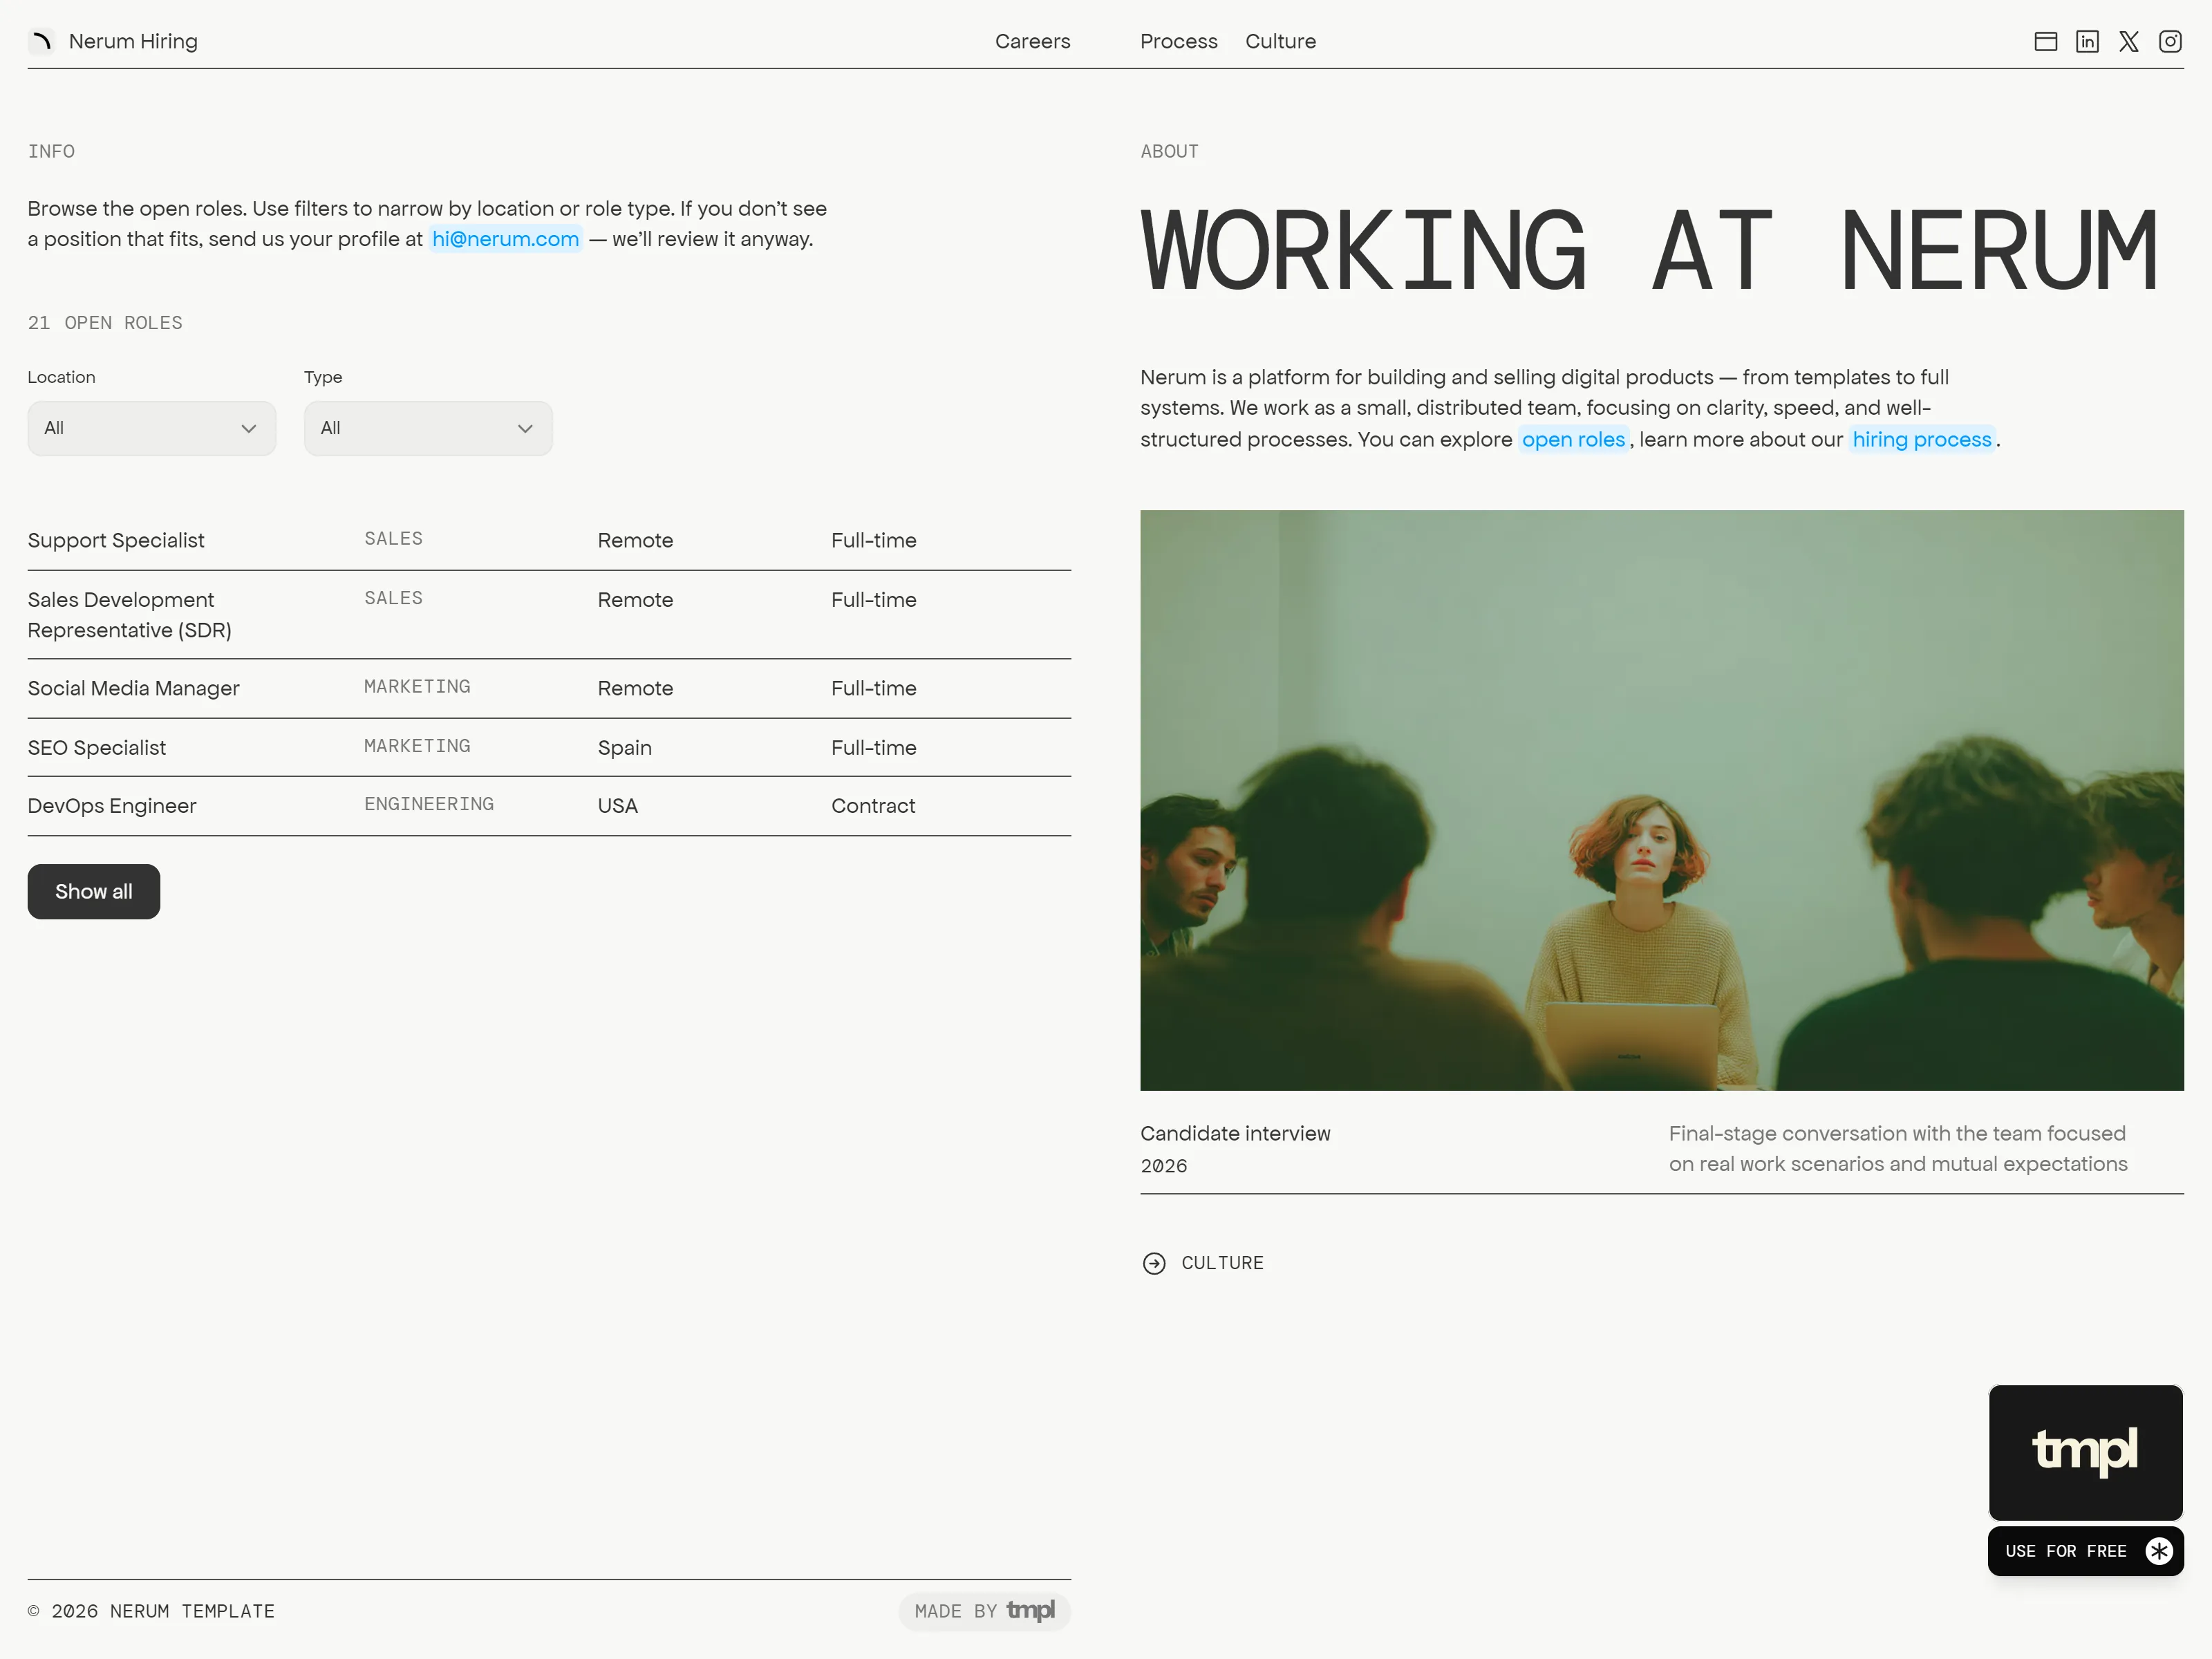Open the Support Specialist role
Viewport: 2212px width, 1659px height.
pos(549,540)
